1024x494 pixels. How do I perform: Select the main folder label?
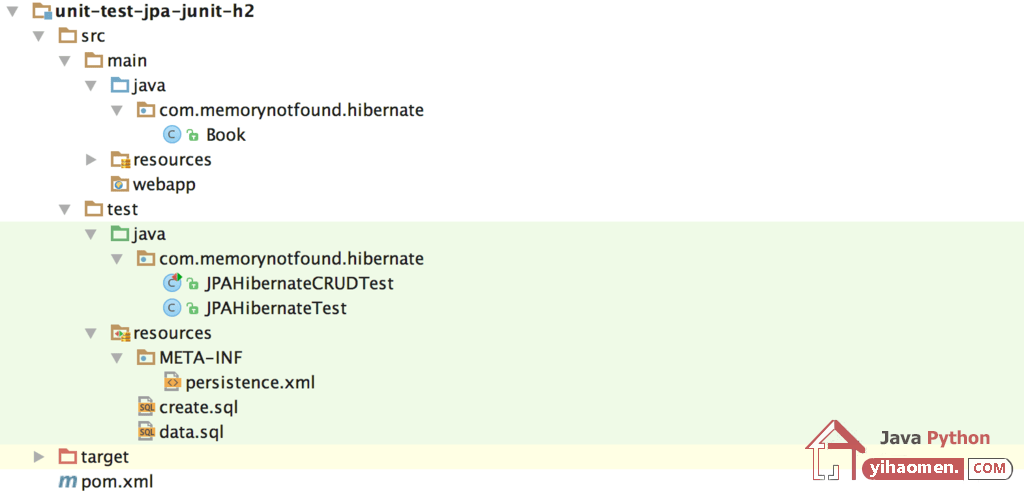(x=127, y=61)
